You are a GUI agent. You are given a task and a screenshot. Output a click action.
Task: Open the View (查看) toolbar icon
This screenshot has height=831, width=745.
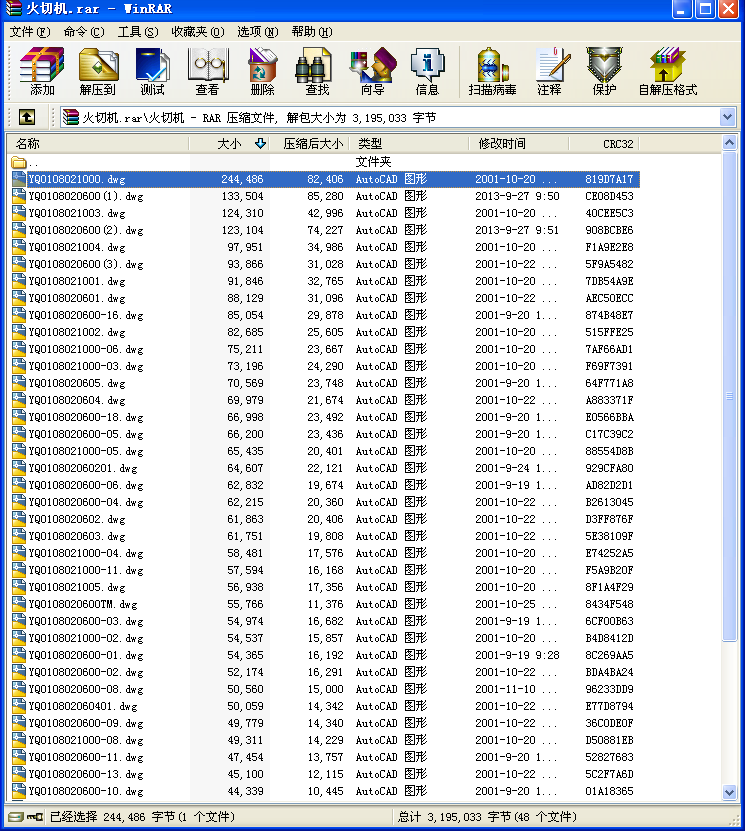click(208, 71)
